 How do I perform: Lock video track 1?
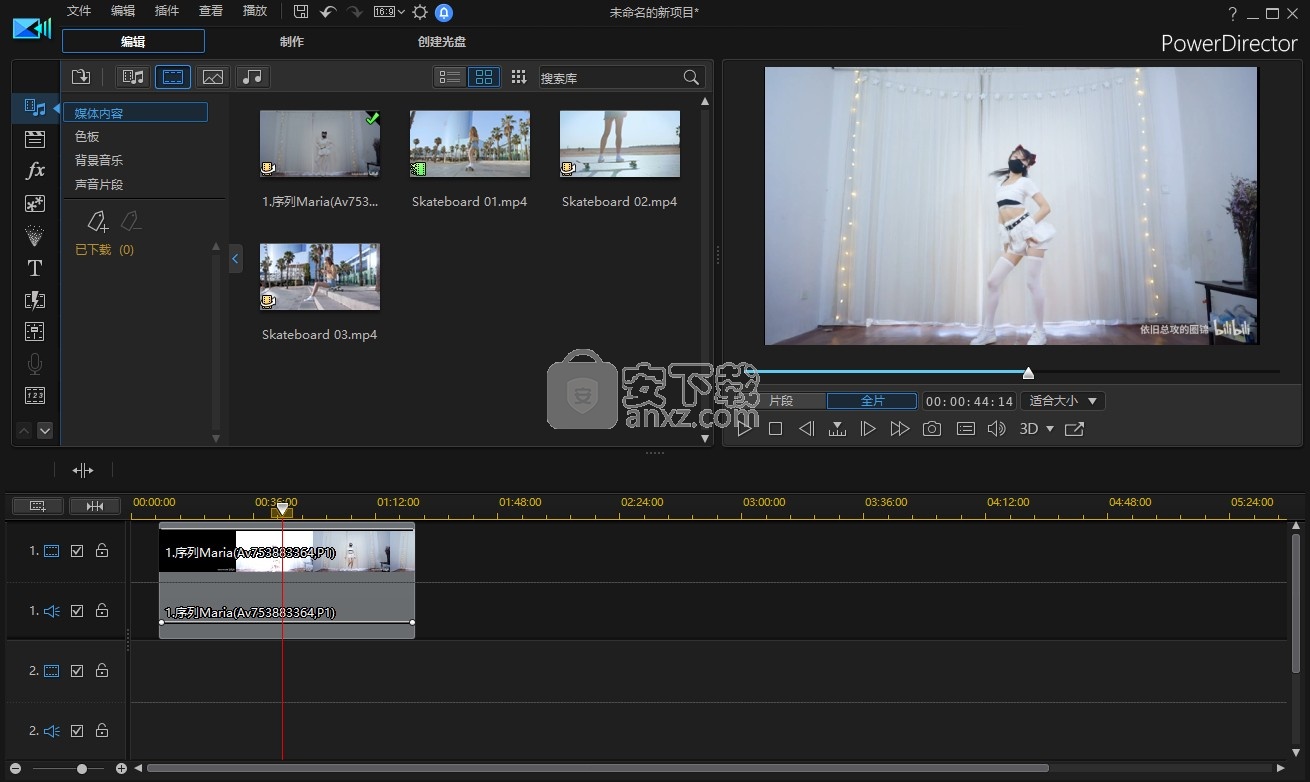point(102,550)
